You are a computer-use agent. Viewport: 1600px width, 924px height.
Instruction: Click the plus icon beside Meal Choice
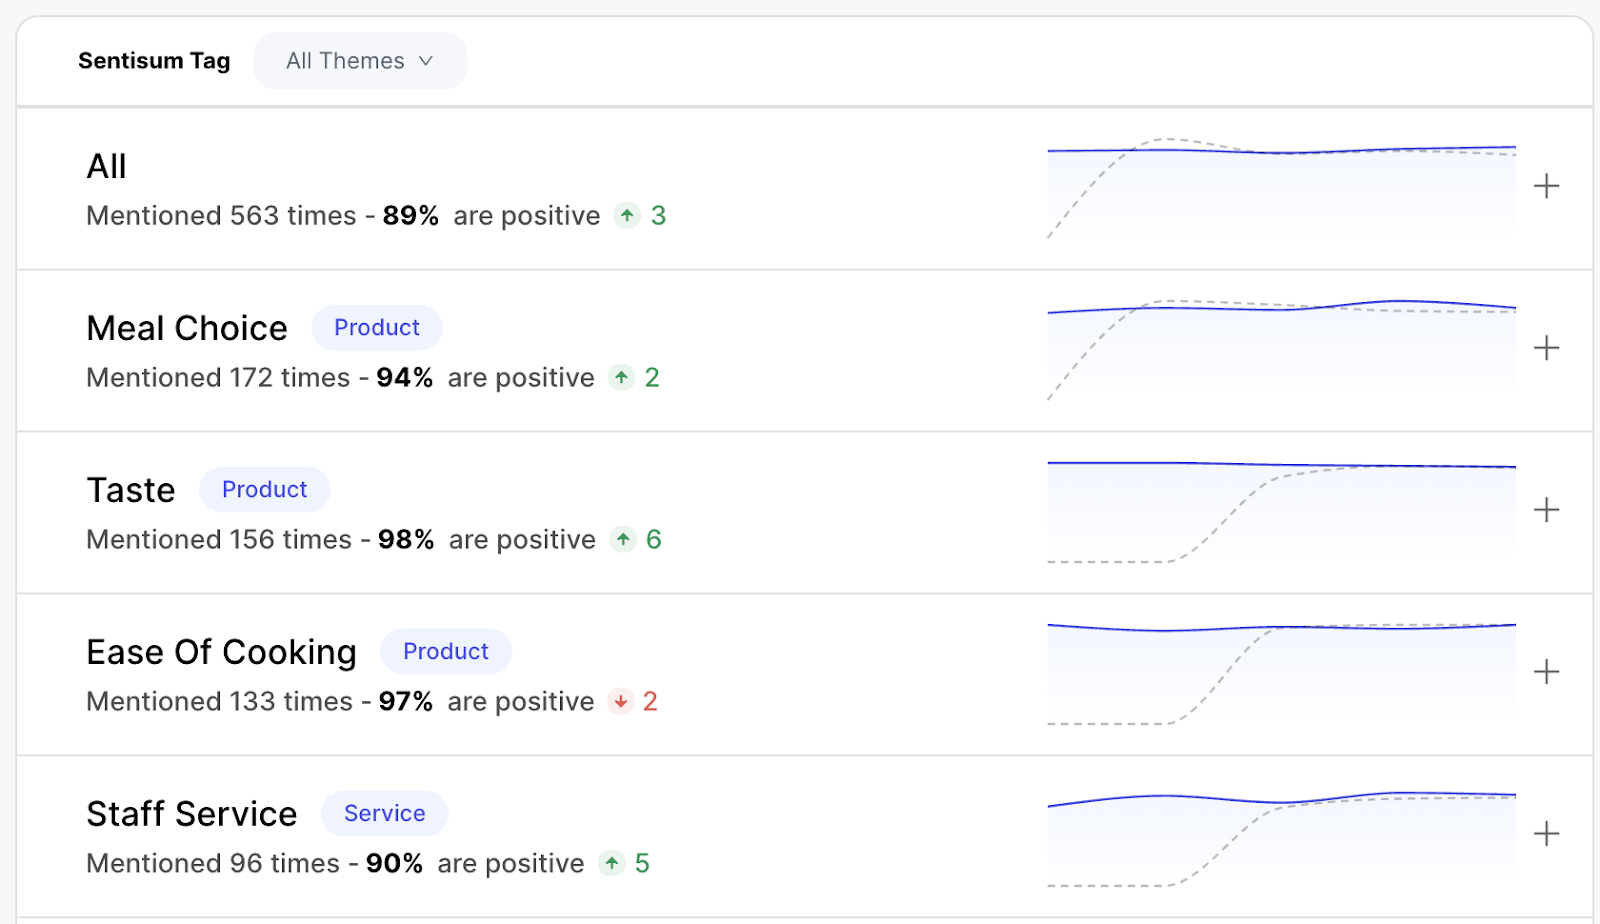click(x=1546, y=348)
